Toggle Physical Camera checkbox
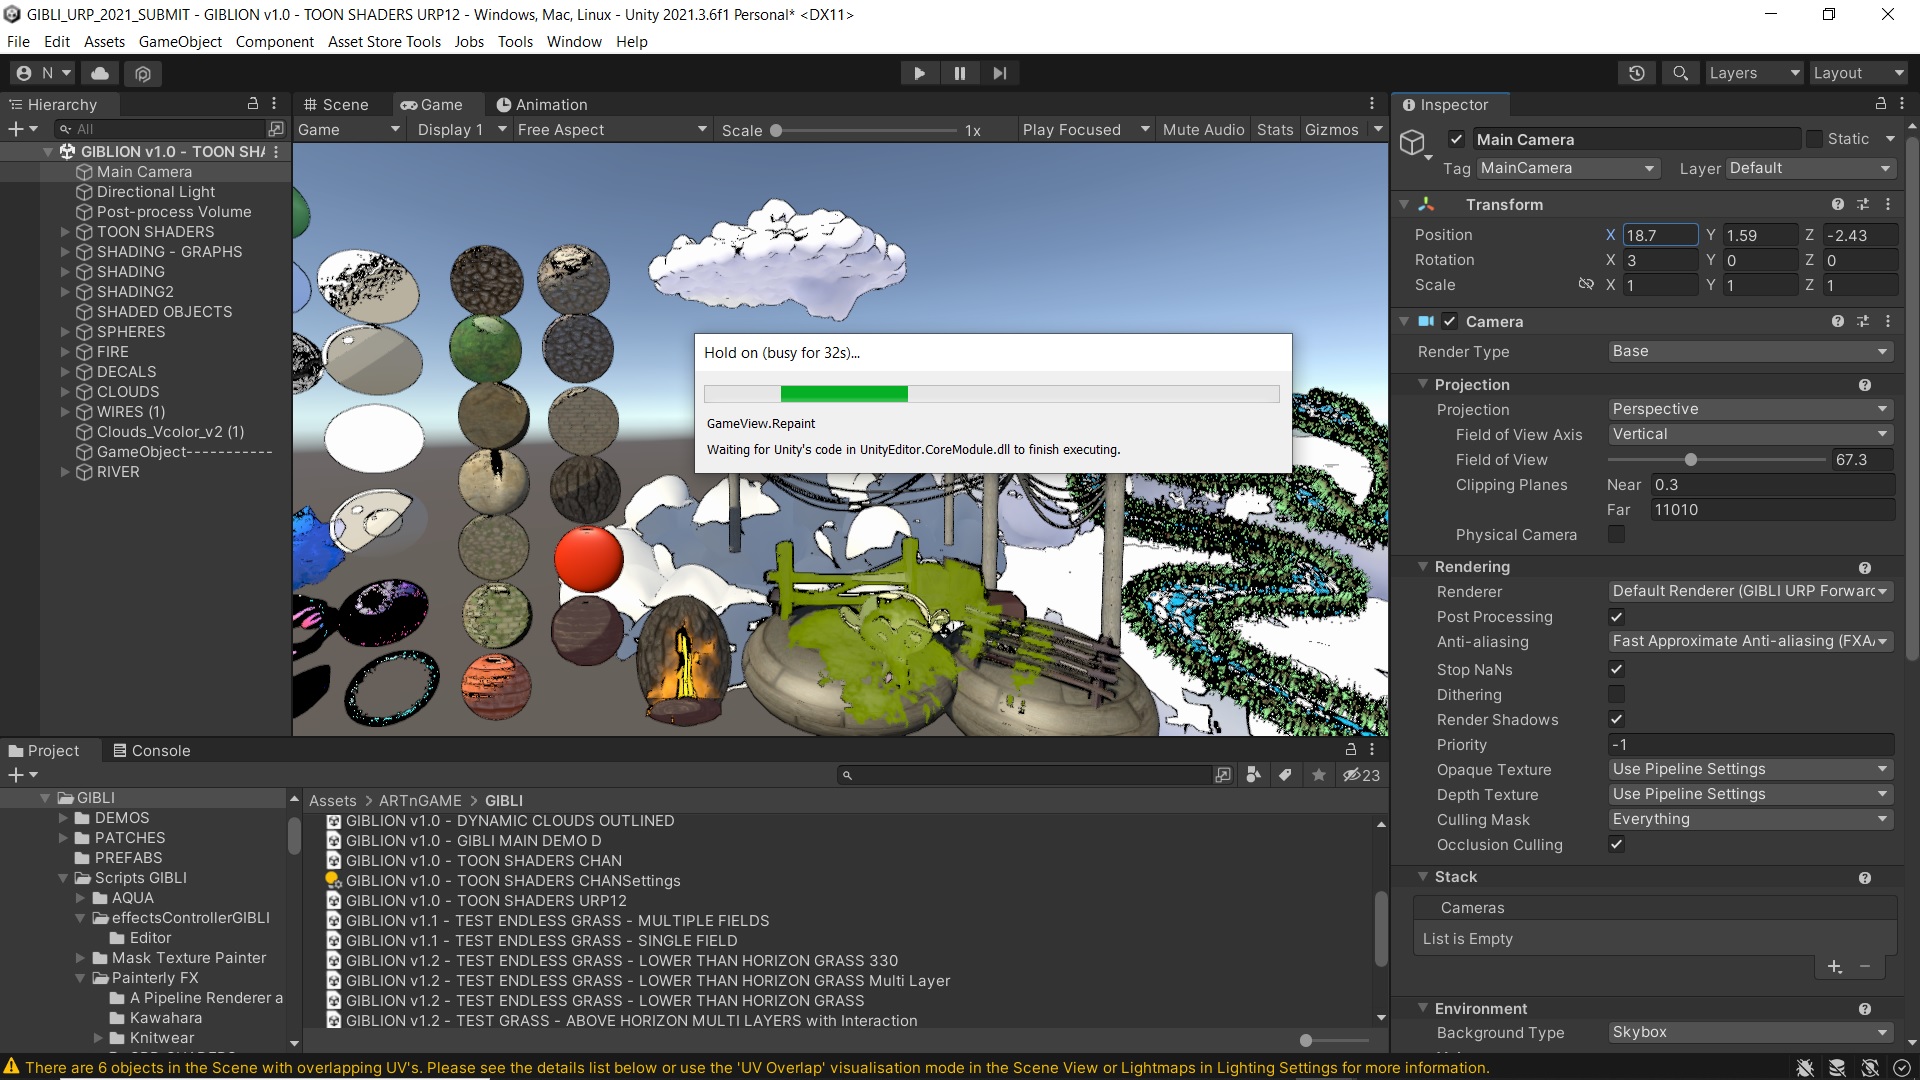The width and height of the screenshot is (1920, 1080). tap(1616, 534)
